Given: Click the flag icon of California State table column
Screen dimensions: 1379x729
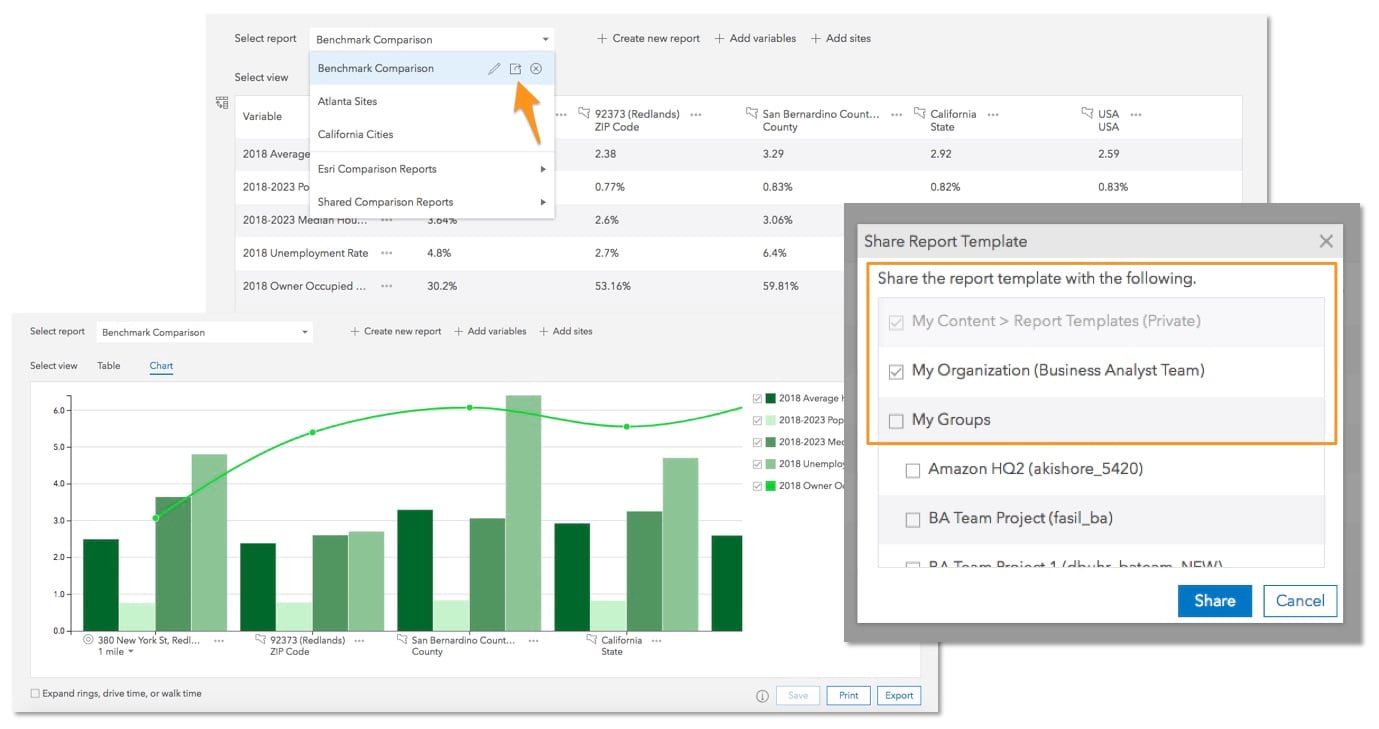Looking at the screenshot, I should (x=920, y=113).
